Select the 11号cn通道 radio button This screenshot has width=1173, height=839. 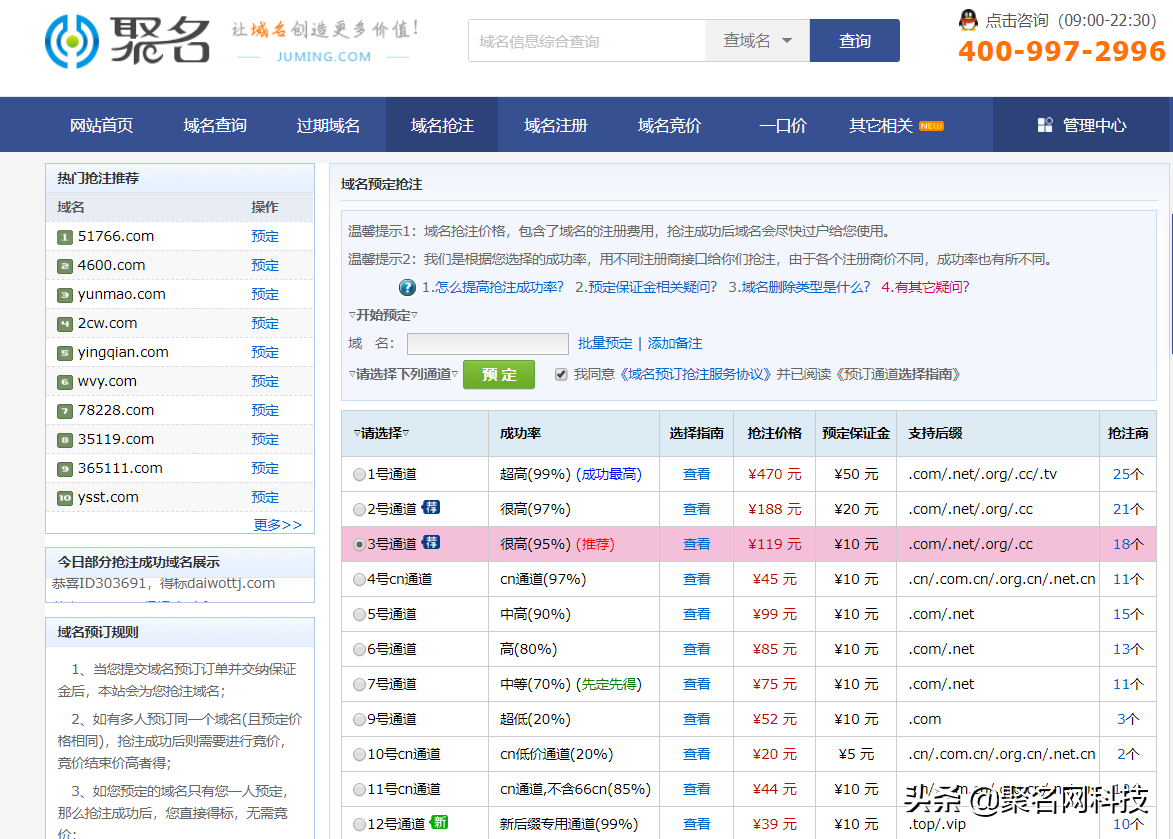tap(359, 790)
